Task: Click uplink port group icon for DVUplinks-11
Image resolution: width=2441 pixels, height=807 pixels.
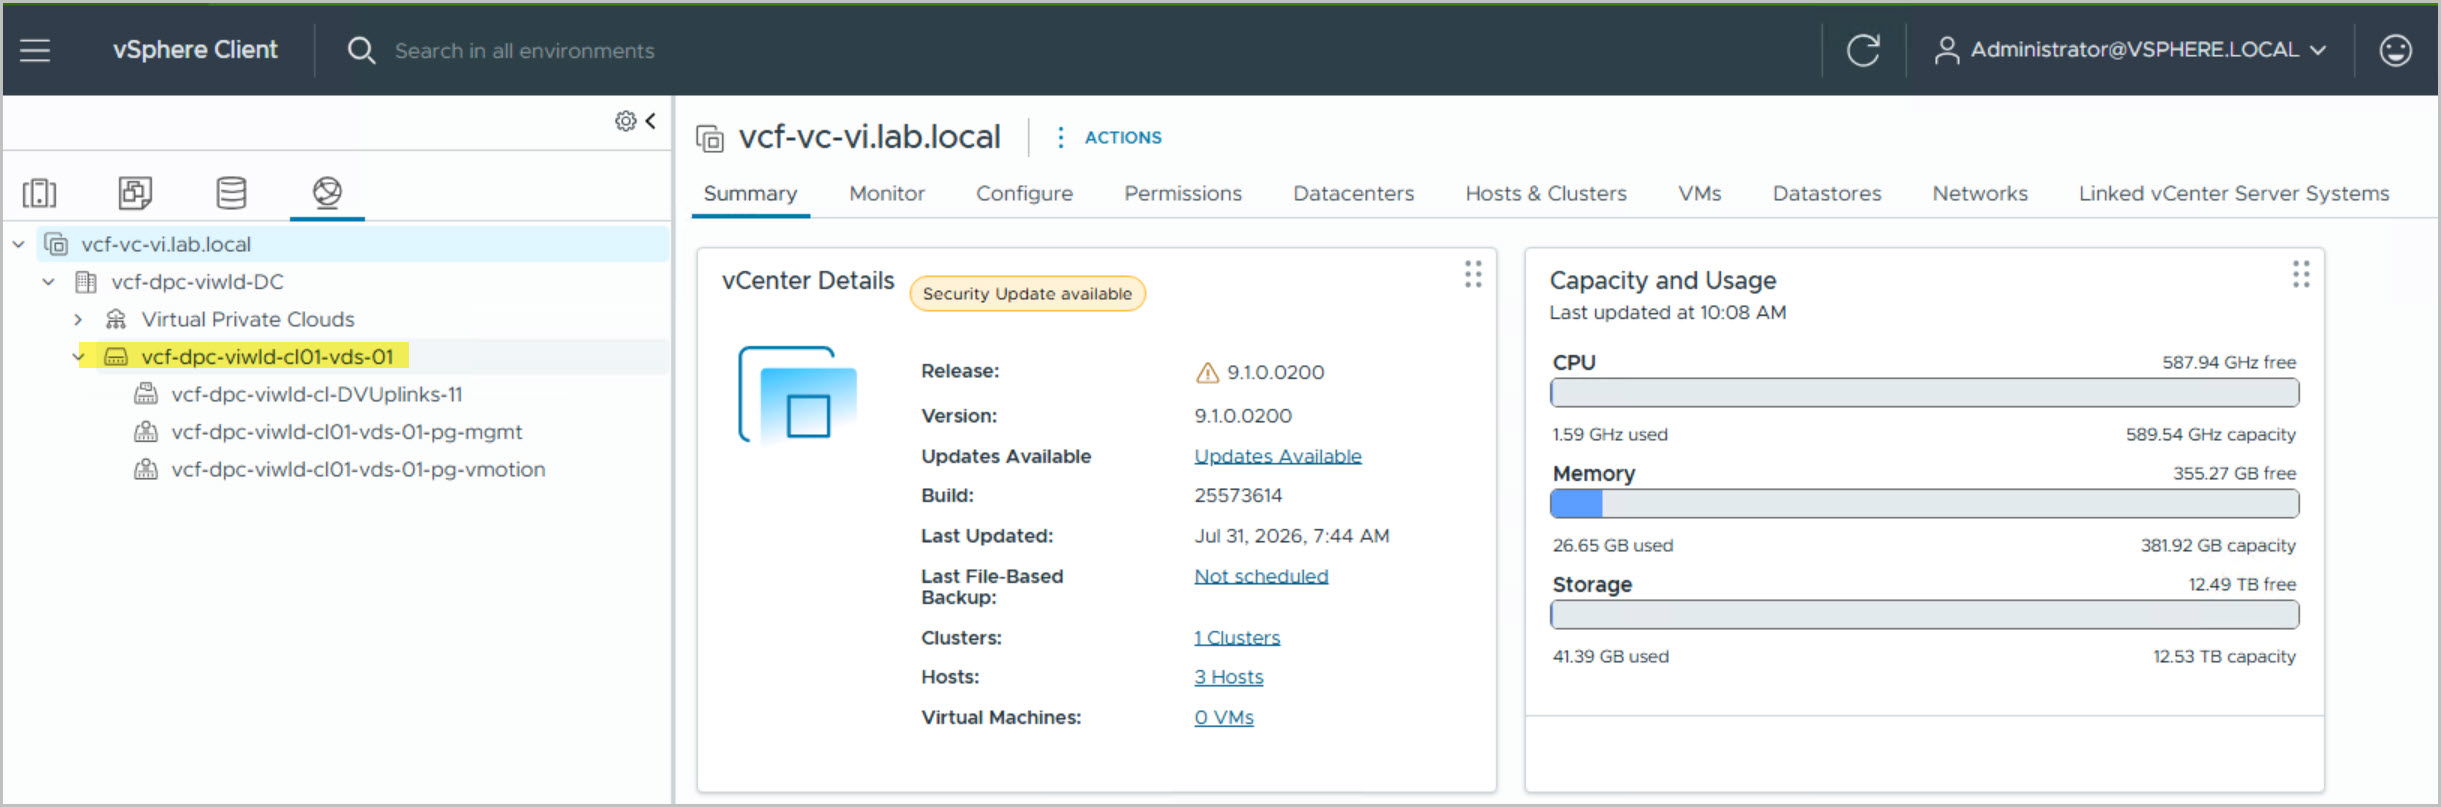Action: pos(146,394)
